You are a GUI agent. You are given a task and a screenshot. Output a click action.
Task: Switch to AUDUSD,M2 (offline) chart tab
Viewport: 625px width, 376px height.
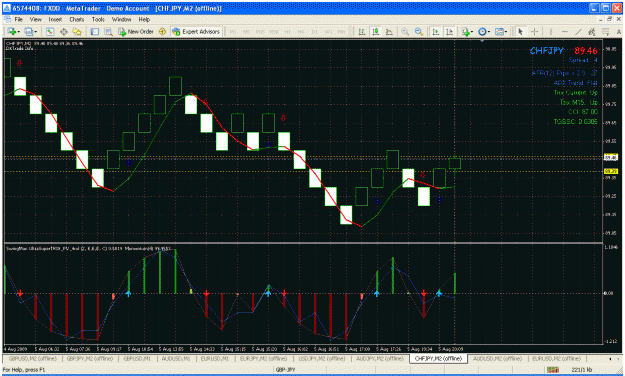tap(497, 358)
